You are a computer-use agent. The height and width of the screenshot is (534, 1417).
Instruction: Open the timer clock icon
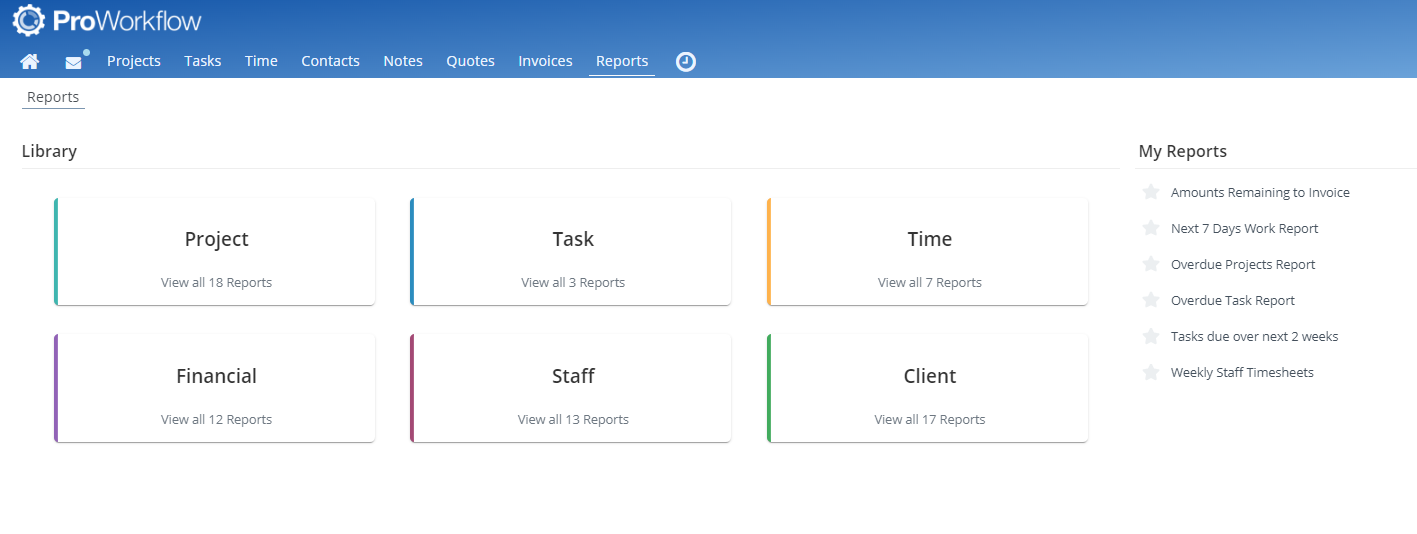click(x=686, y=62)
